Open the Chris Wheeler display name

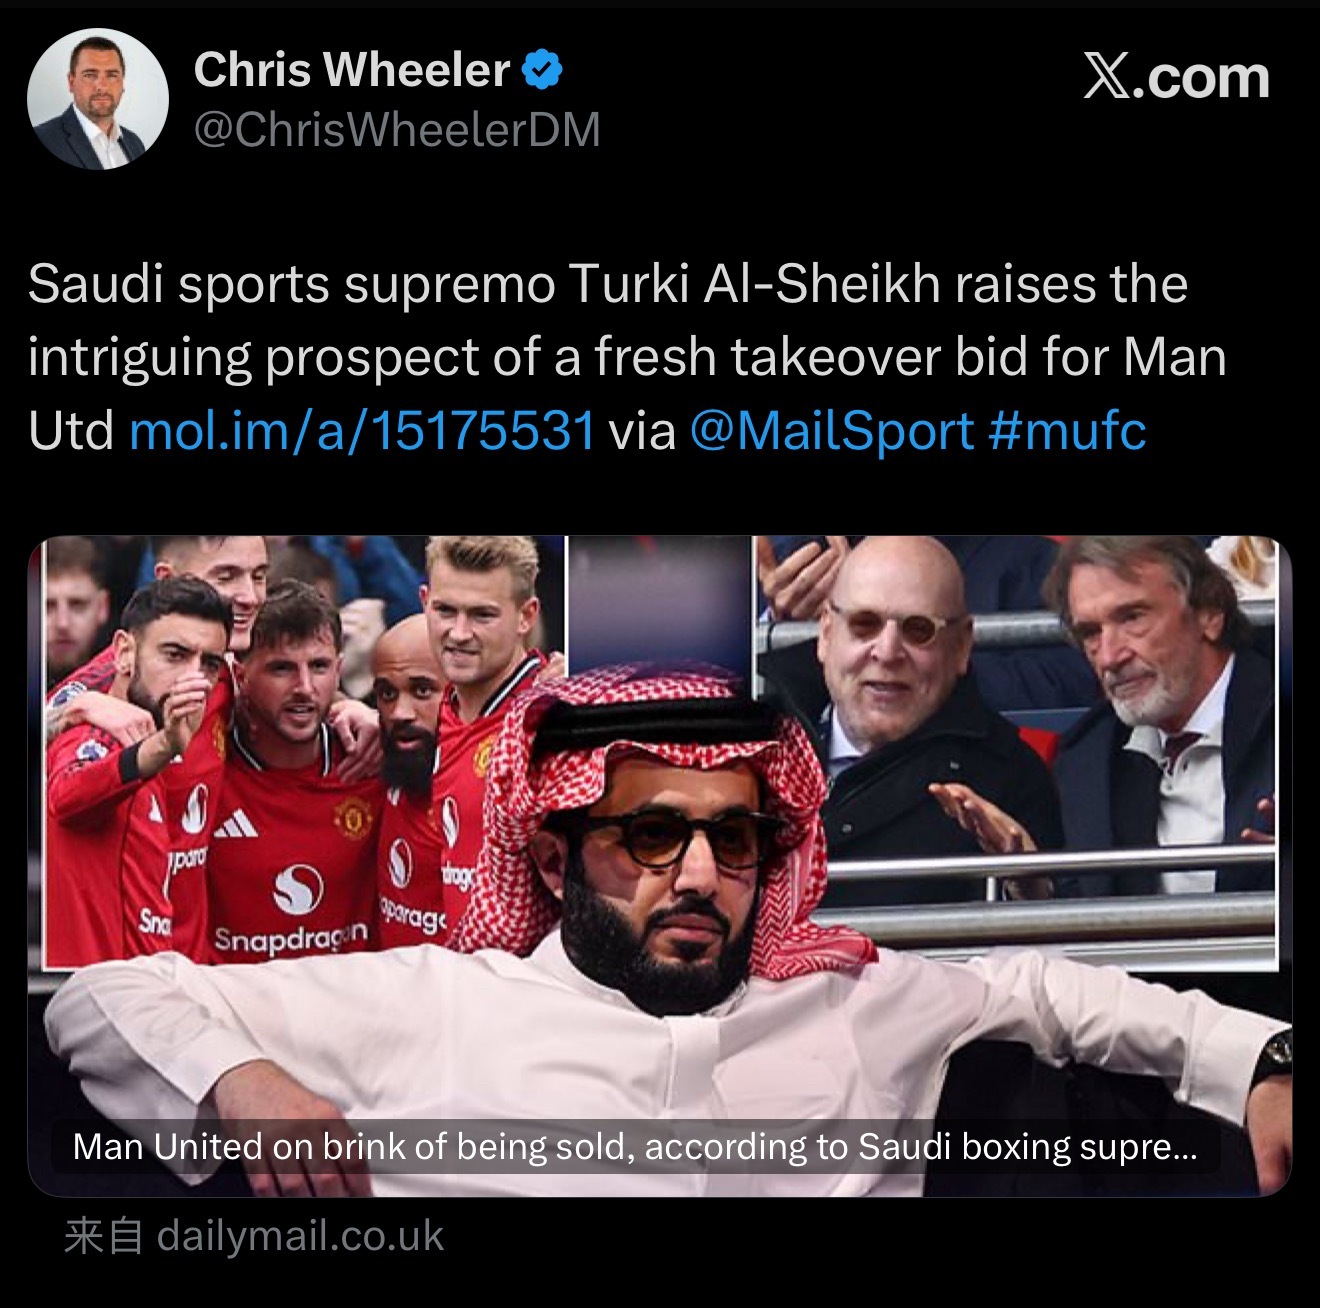352,70
